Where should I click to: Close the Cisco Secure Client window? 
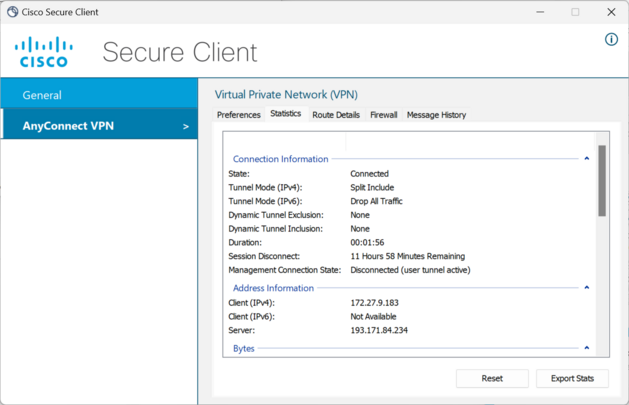(611, 12)
